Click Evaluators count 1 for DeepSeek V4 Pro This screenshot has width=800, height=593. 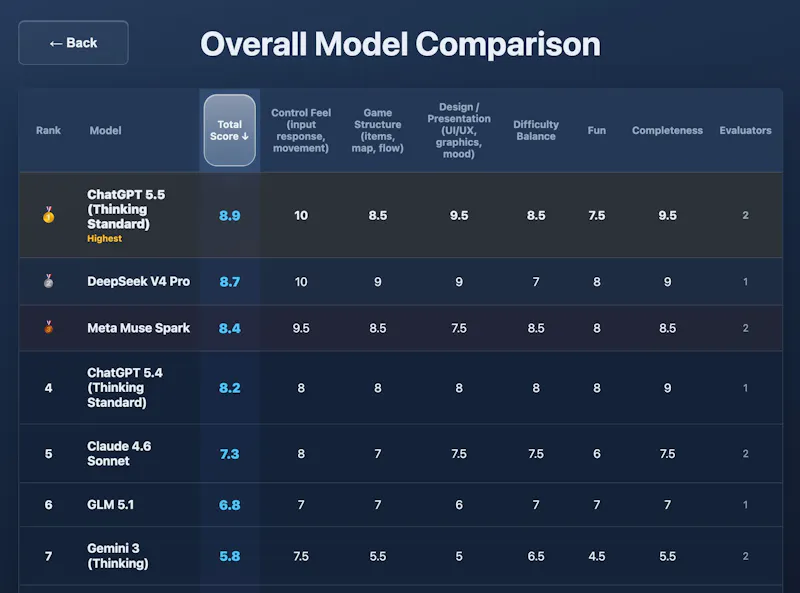[x=745, y=282]
